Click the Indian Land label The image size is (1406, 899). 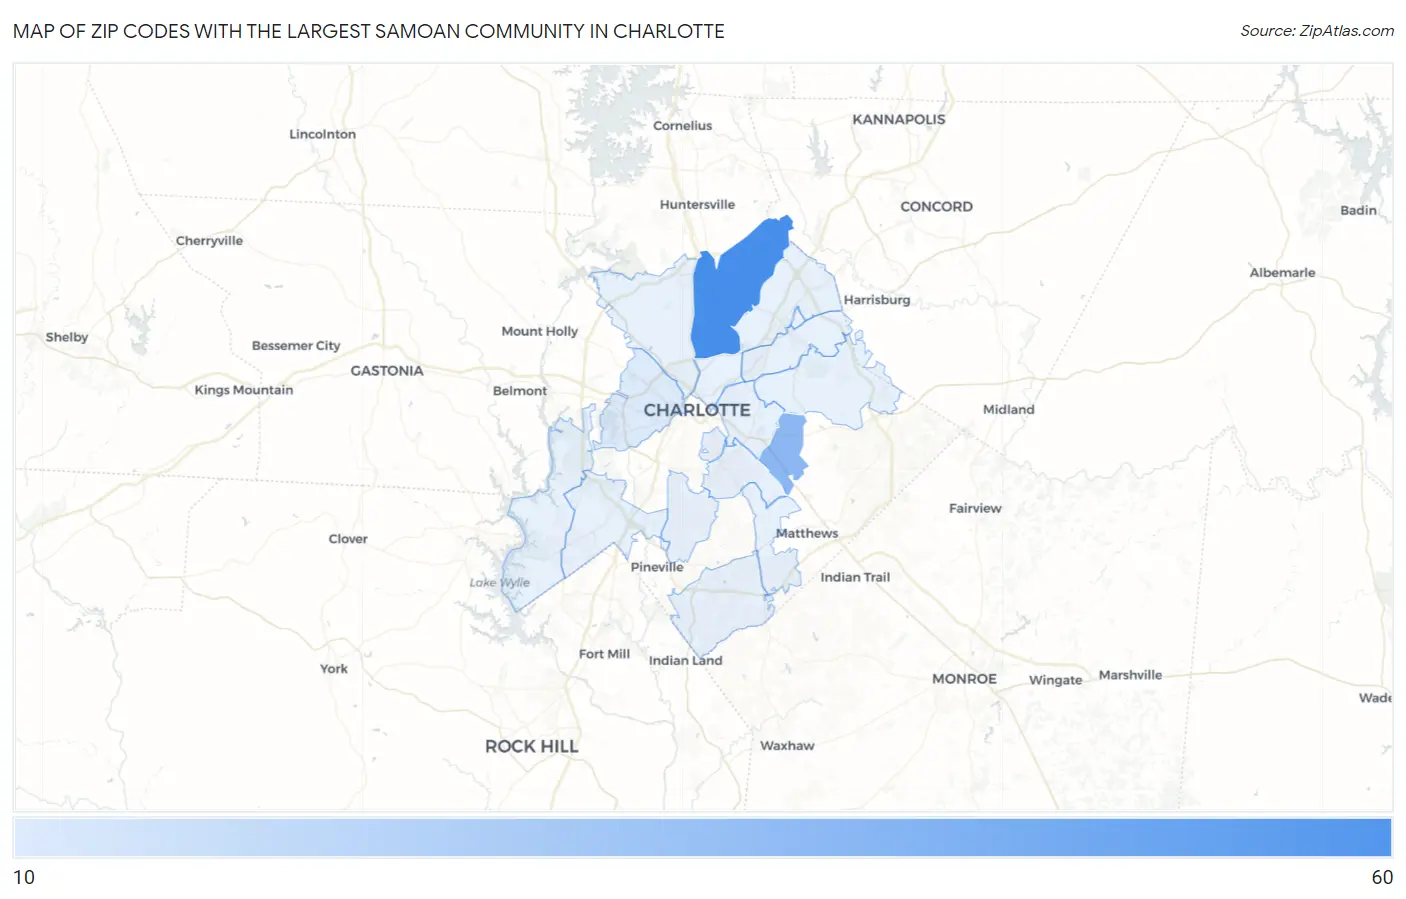click(x=685, y=660)
